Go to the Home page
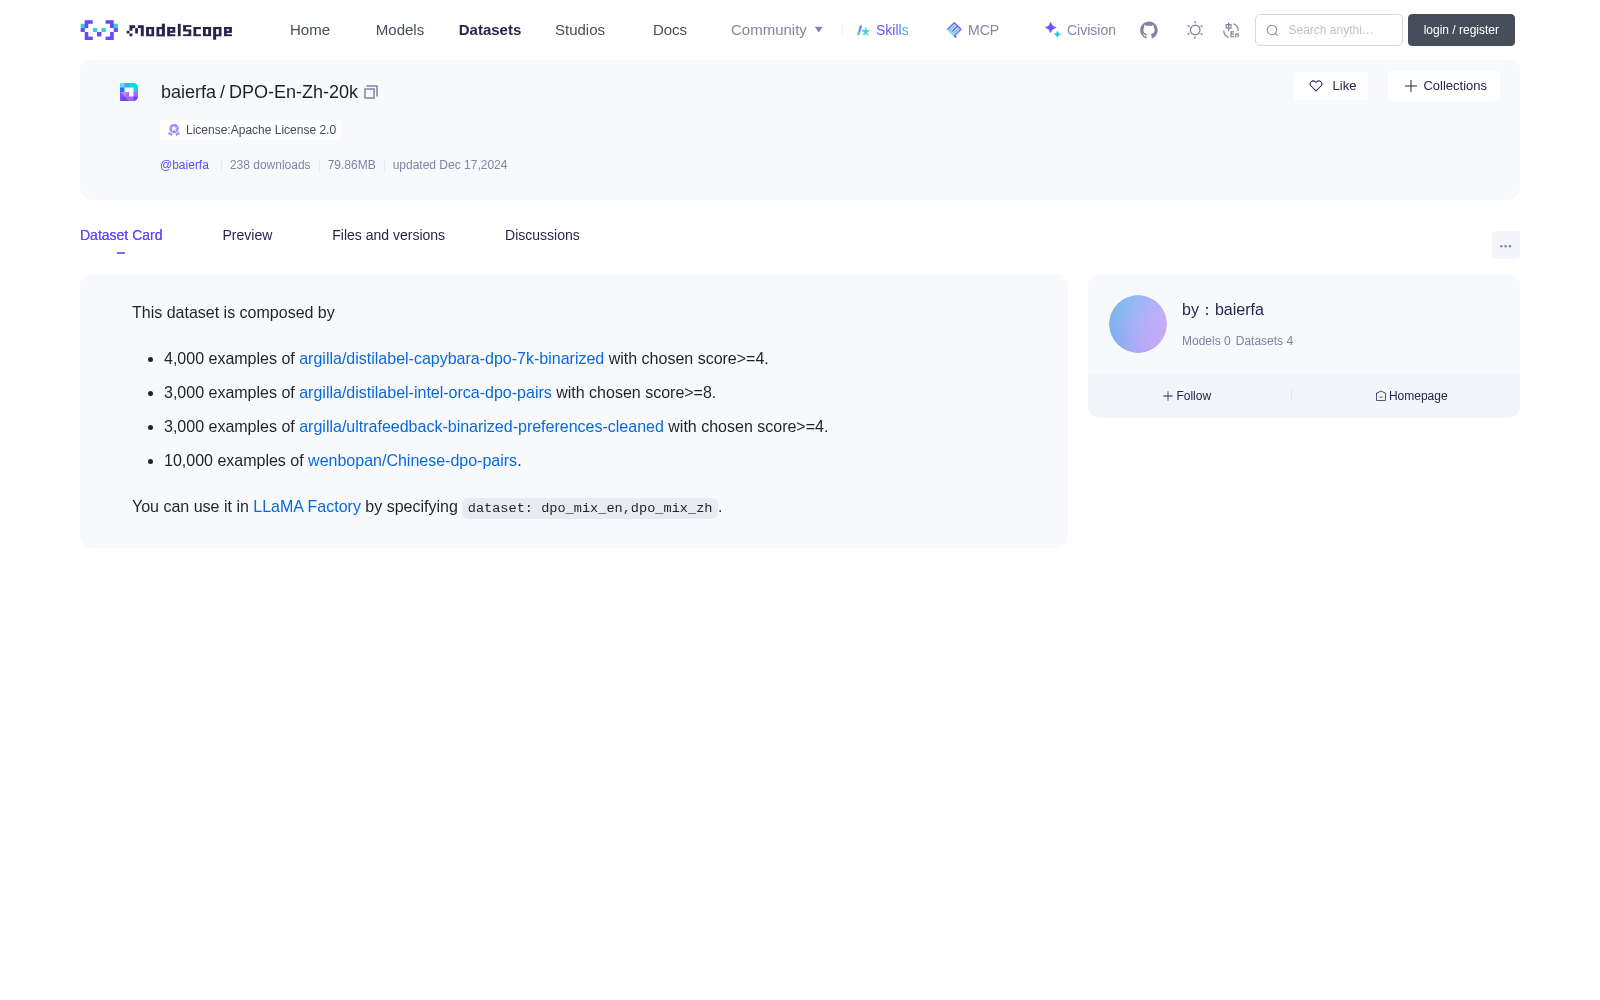The height and width of the screenshot is (1000, 1600). pyautogui.click(x=310, y=30)
